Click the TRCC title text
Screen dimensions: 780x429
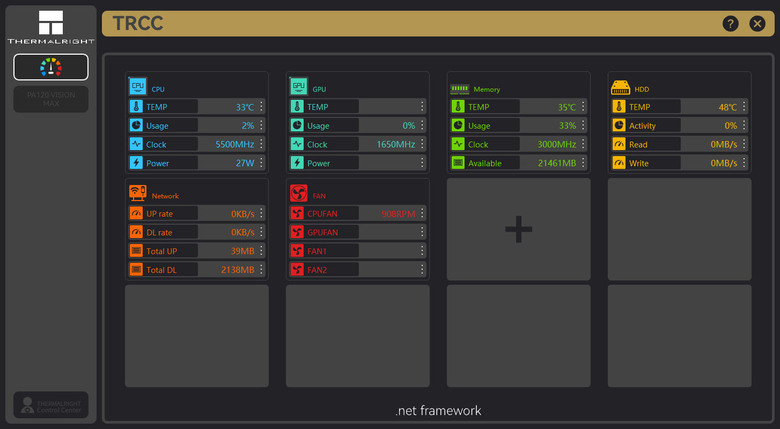(x=138, y=23)
